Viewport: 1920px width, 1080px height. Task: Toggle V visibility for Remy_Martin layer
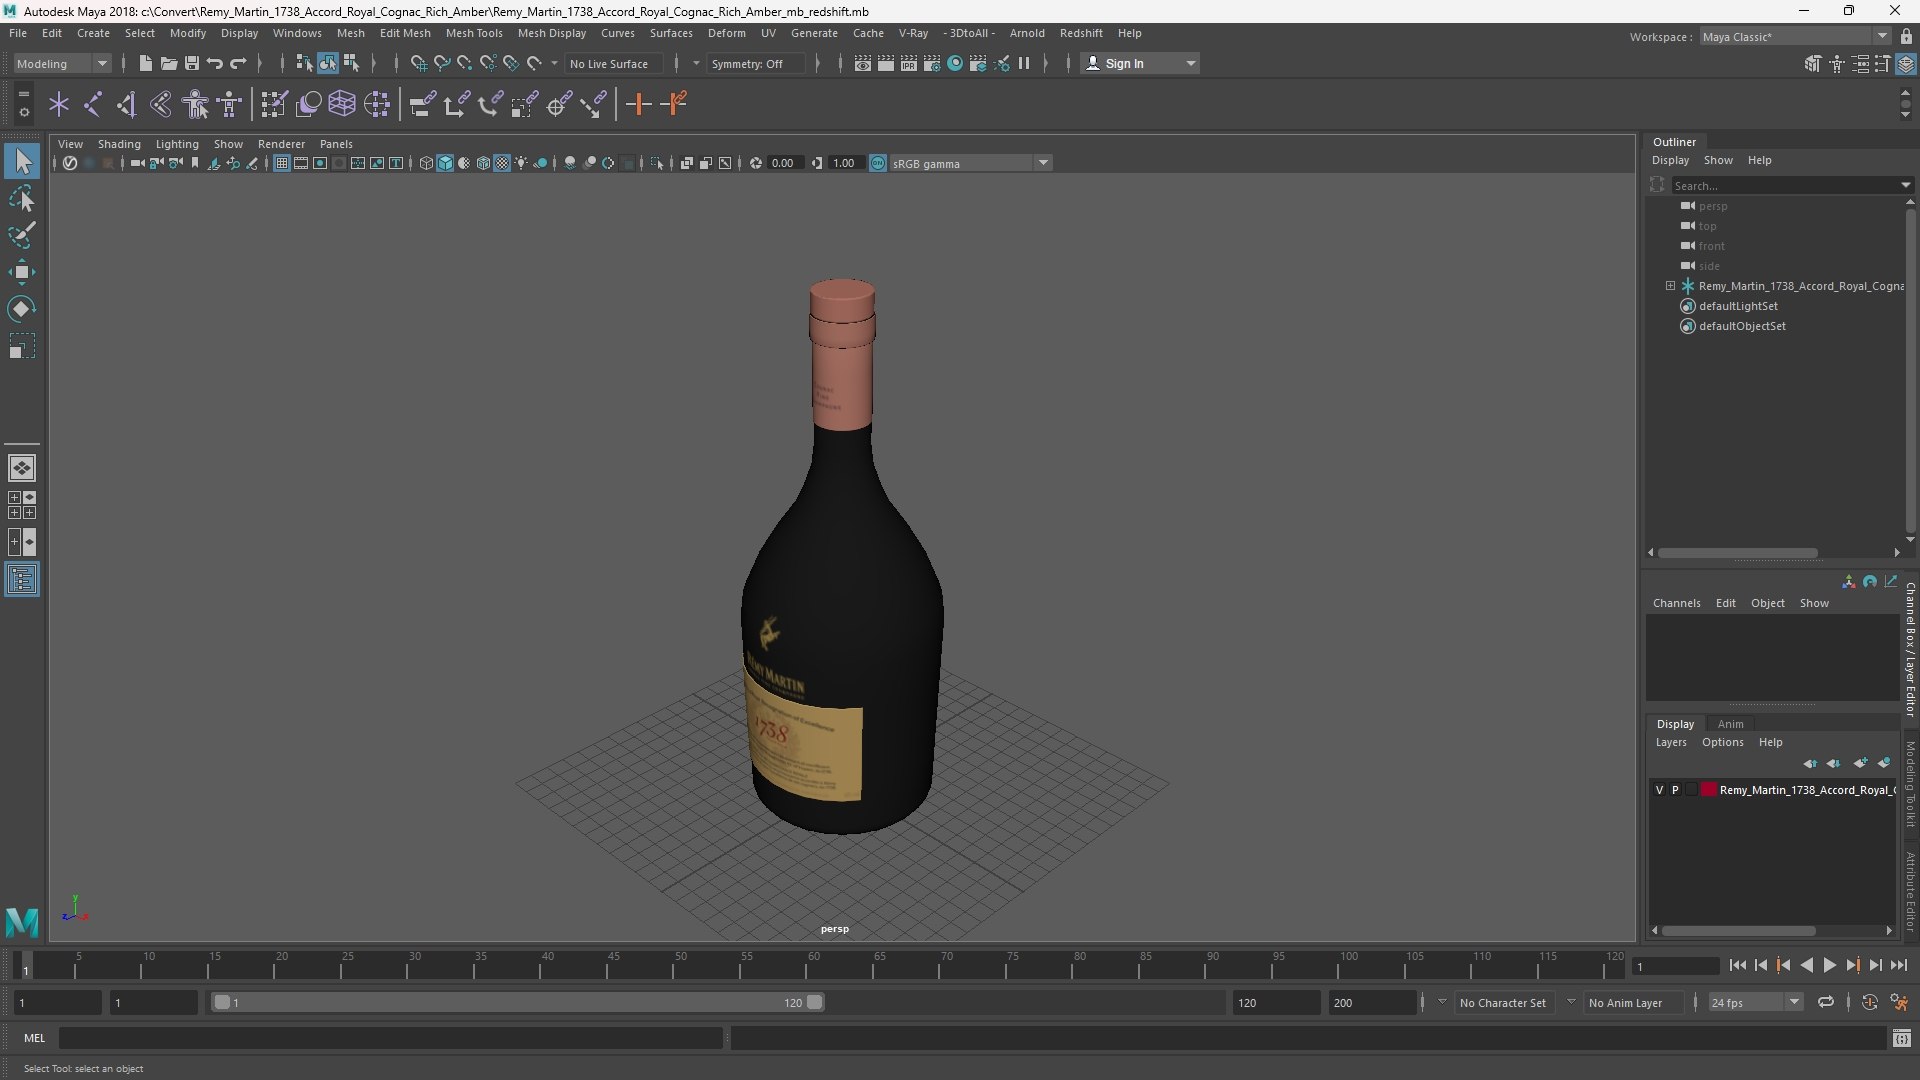[1660, 790]
